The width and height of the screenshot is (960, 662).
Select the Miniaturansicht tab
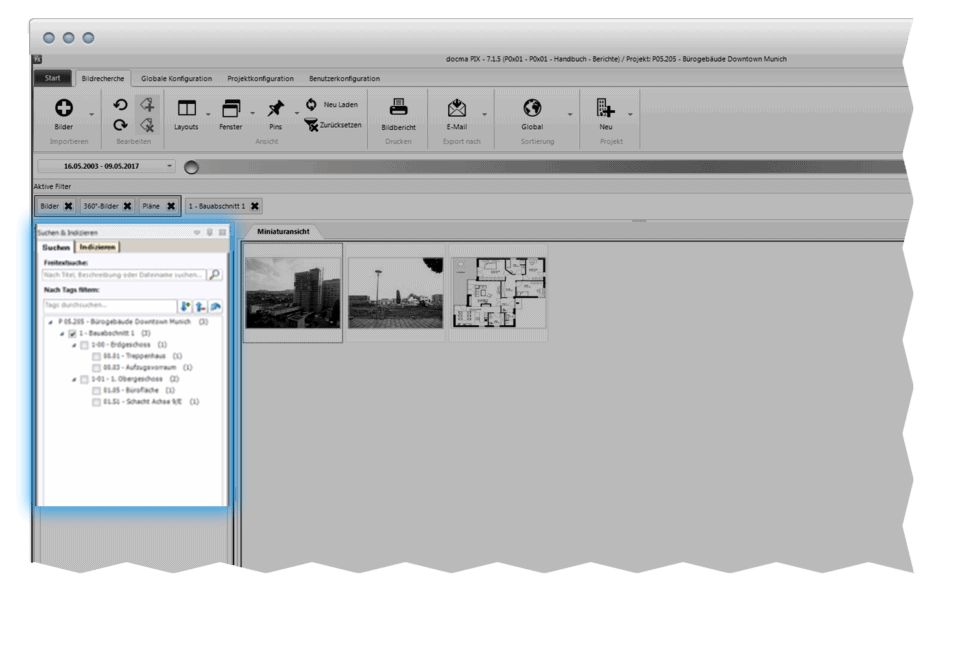click(x=283, y=231)
